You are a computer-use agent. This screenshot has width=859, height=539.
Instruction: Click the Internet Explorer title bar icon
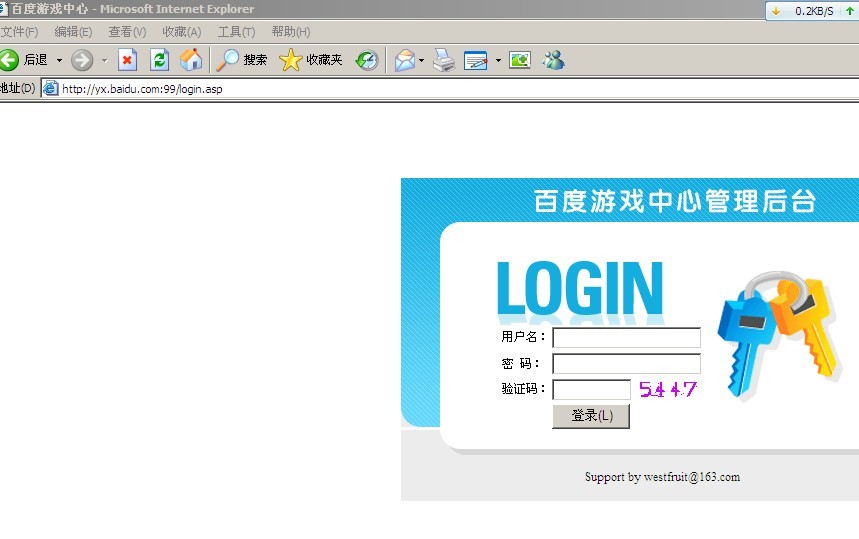[3, 9]
